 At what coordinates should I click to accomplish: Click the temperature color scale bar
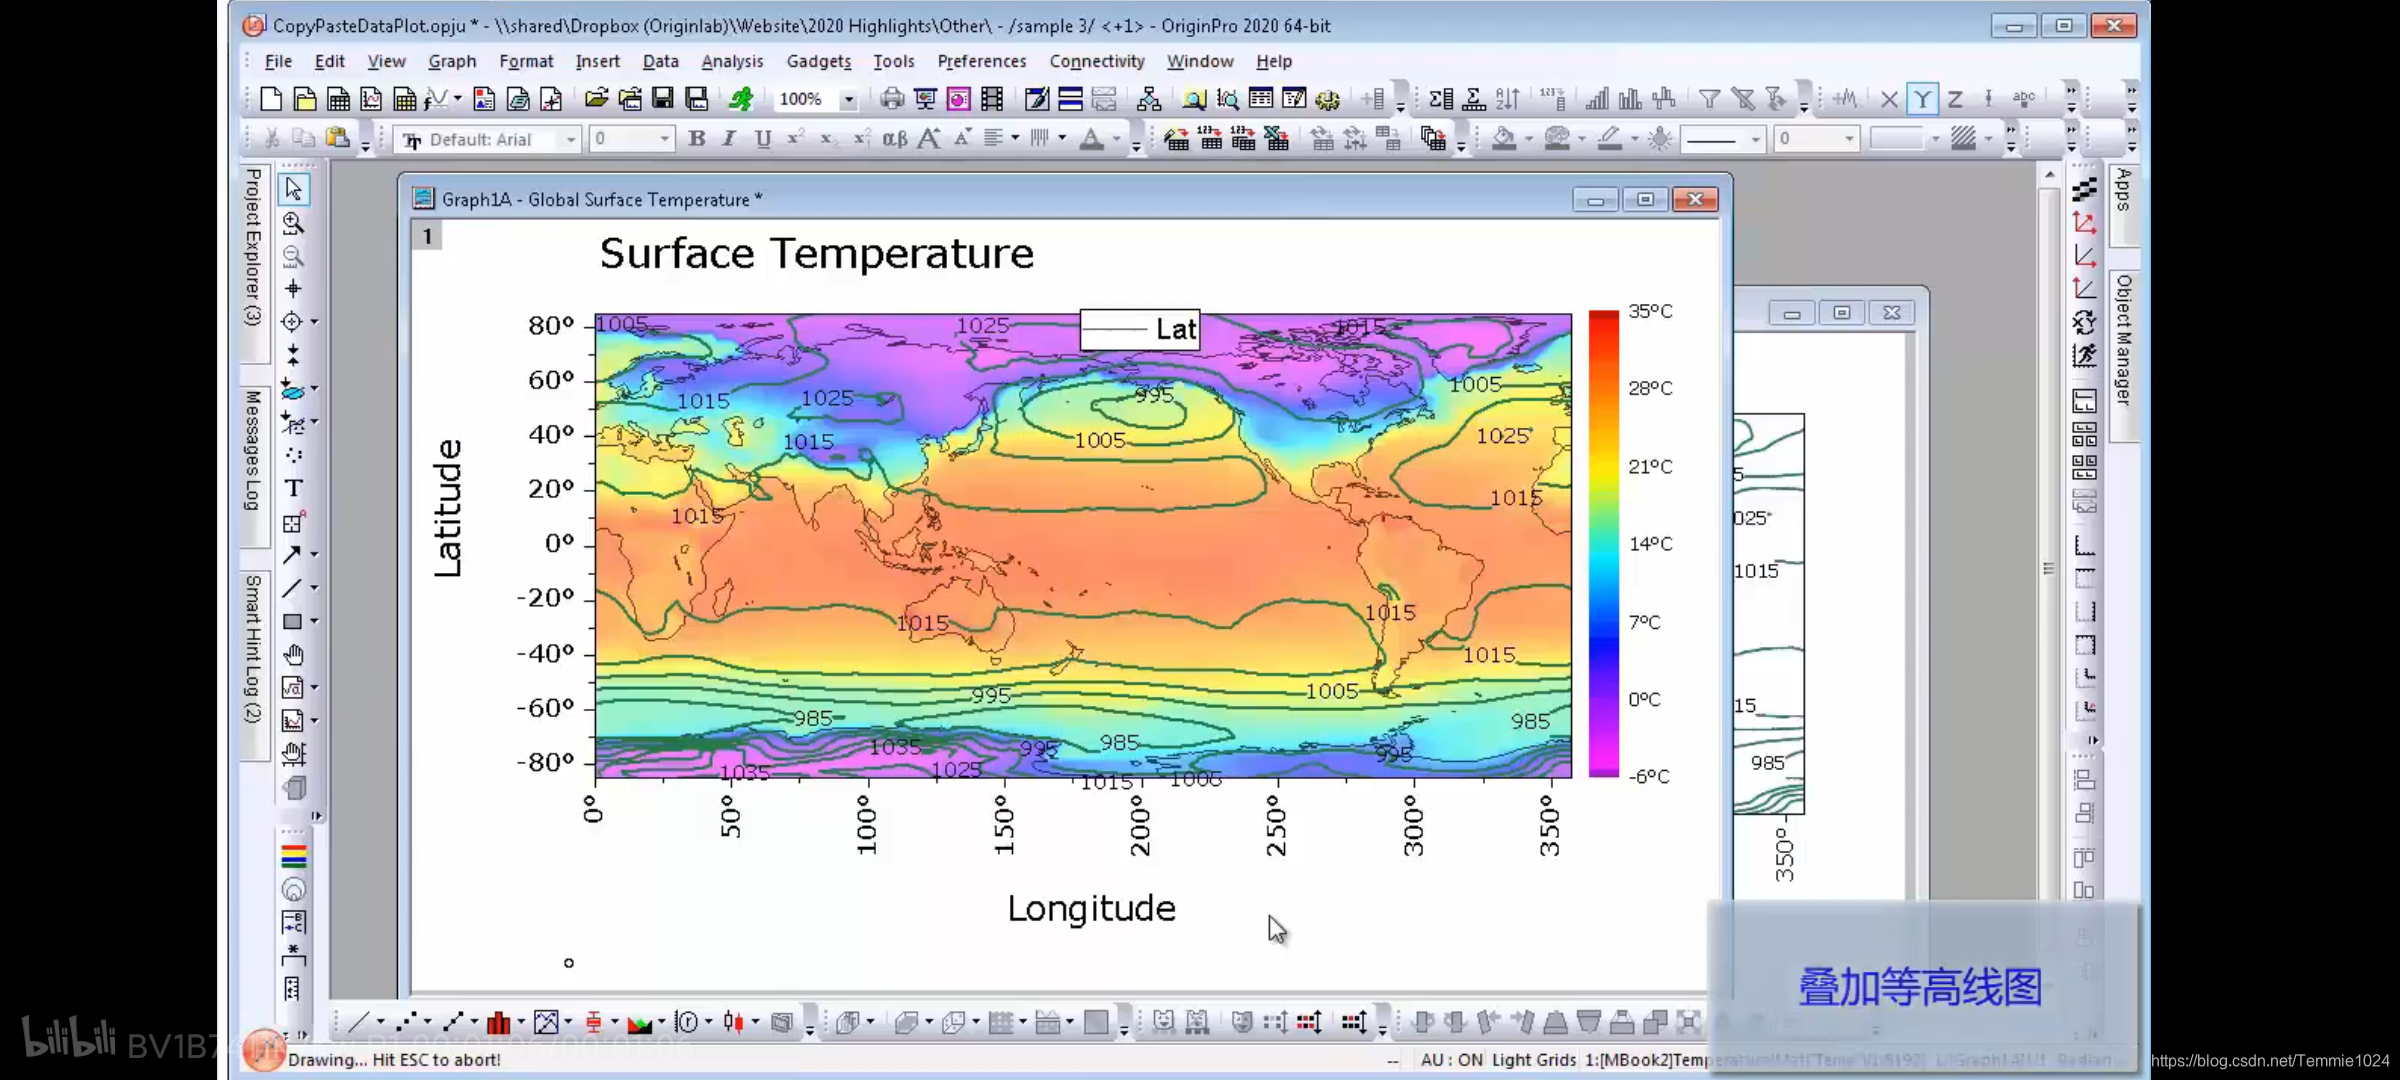click(1603, 543)
